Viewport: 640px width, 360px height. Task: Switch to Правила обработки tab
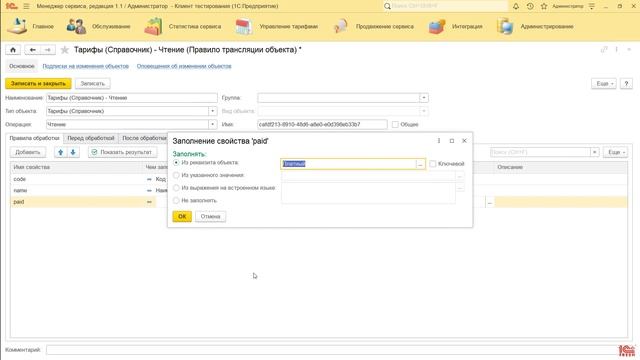(35, 138)
